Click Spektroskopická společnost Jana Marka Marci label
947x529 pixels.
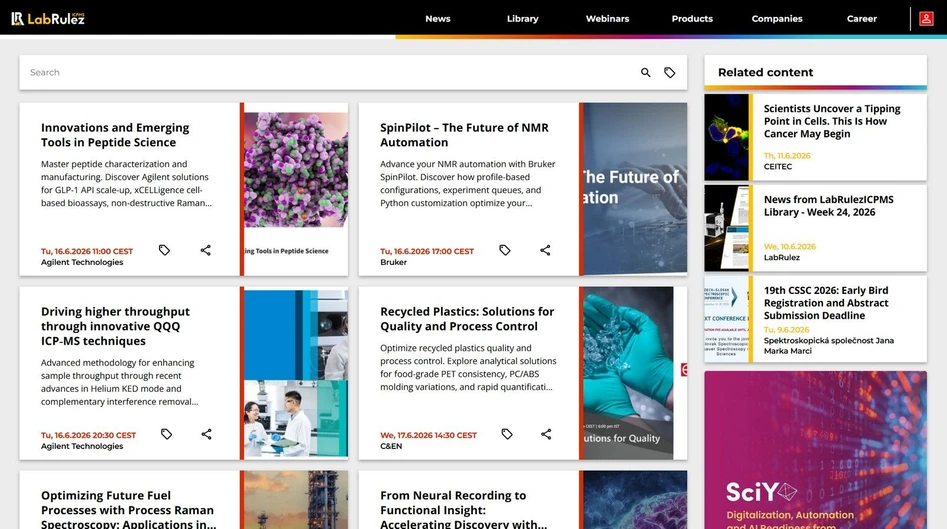(x=829, y=345)
